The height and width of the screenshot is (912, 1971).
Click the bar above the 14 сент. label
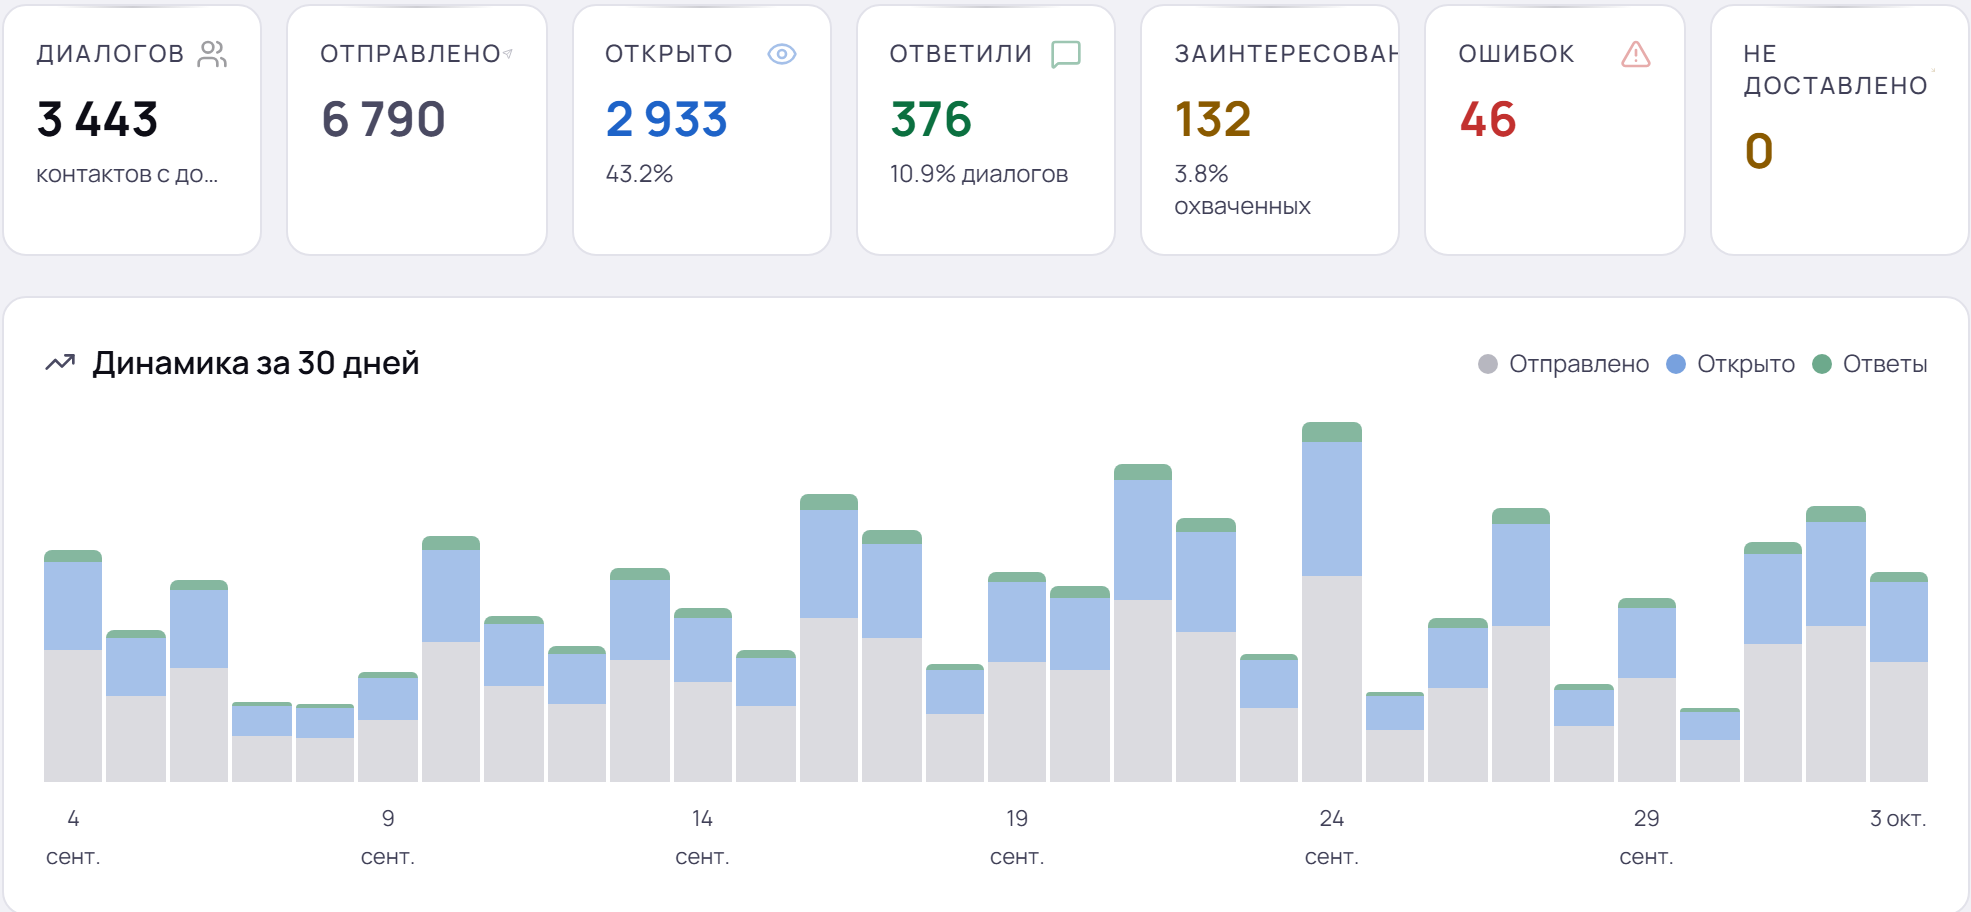[703, 695]
